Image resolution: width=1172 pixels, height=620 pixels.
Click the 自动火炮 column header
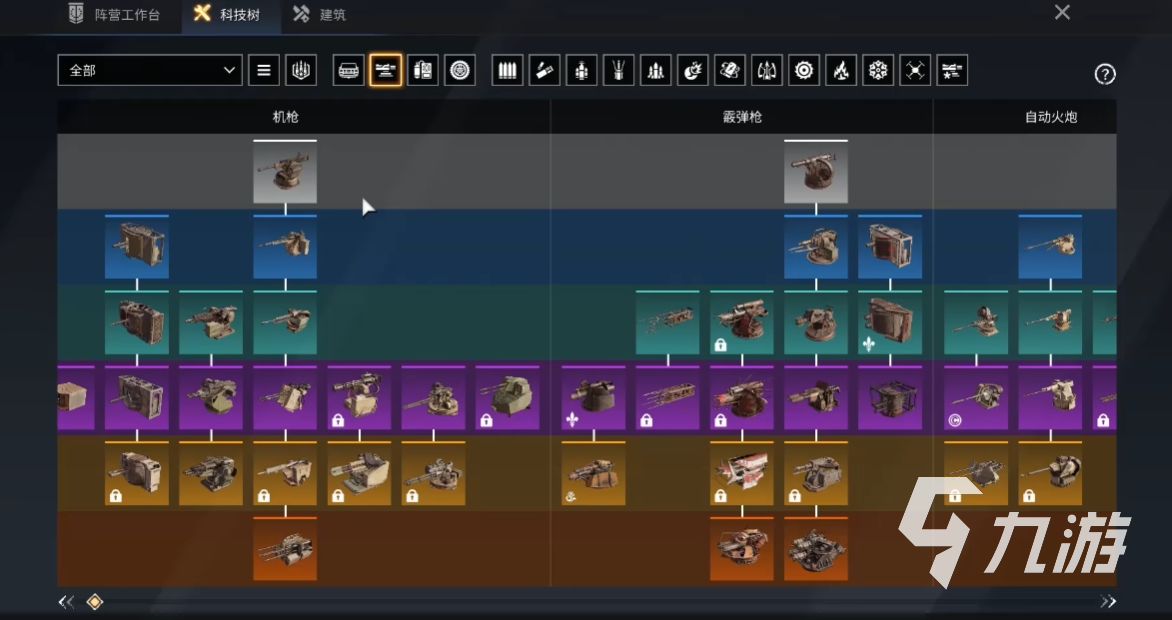click(x=1050, y=117)
